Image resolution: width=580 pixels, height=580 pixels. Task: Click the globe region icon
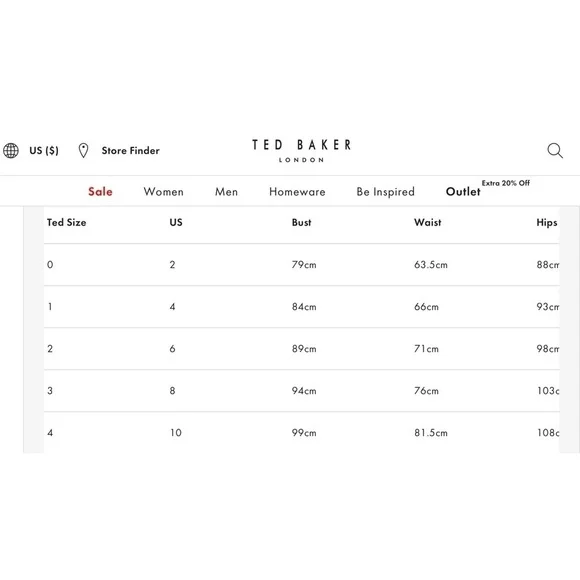point(11,151)
